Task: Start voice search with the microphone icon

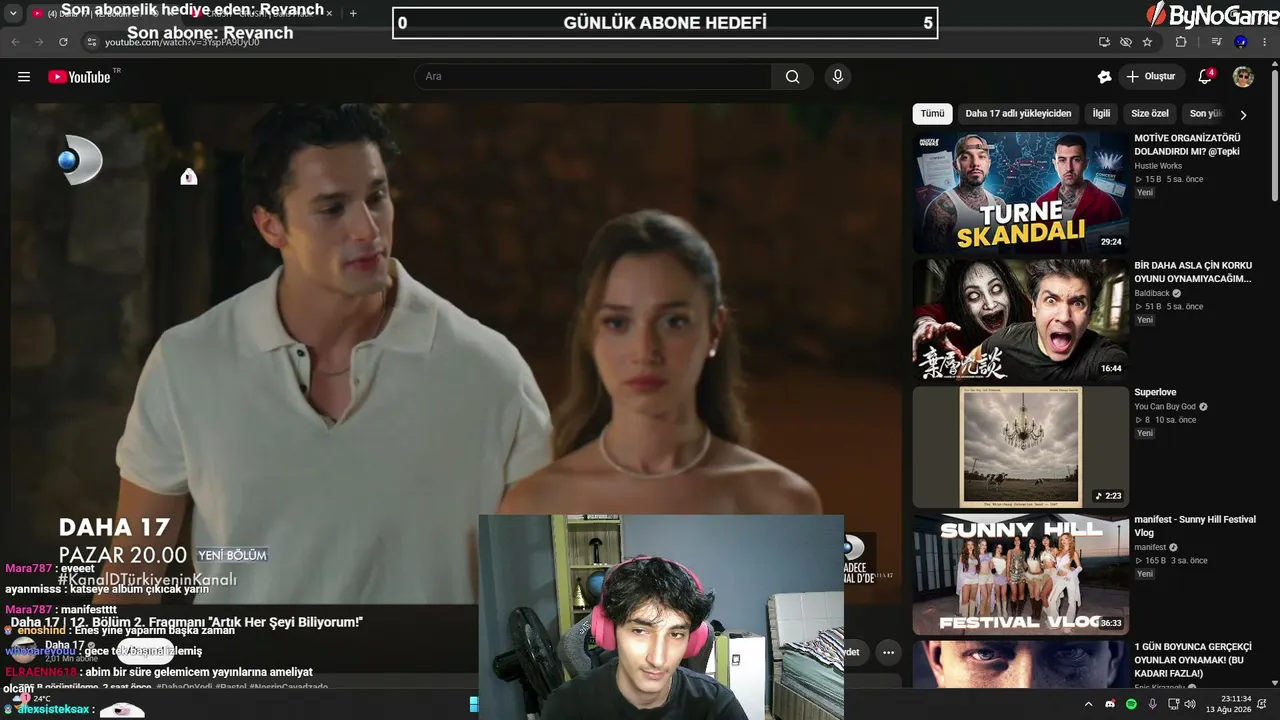Action: click(x=838, y=77)
